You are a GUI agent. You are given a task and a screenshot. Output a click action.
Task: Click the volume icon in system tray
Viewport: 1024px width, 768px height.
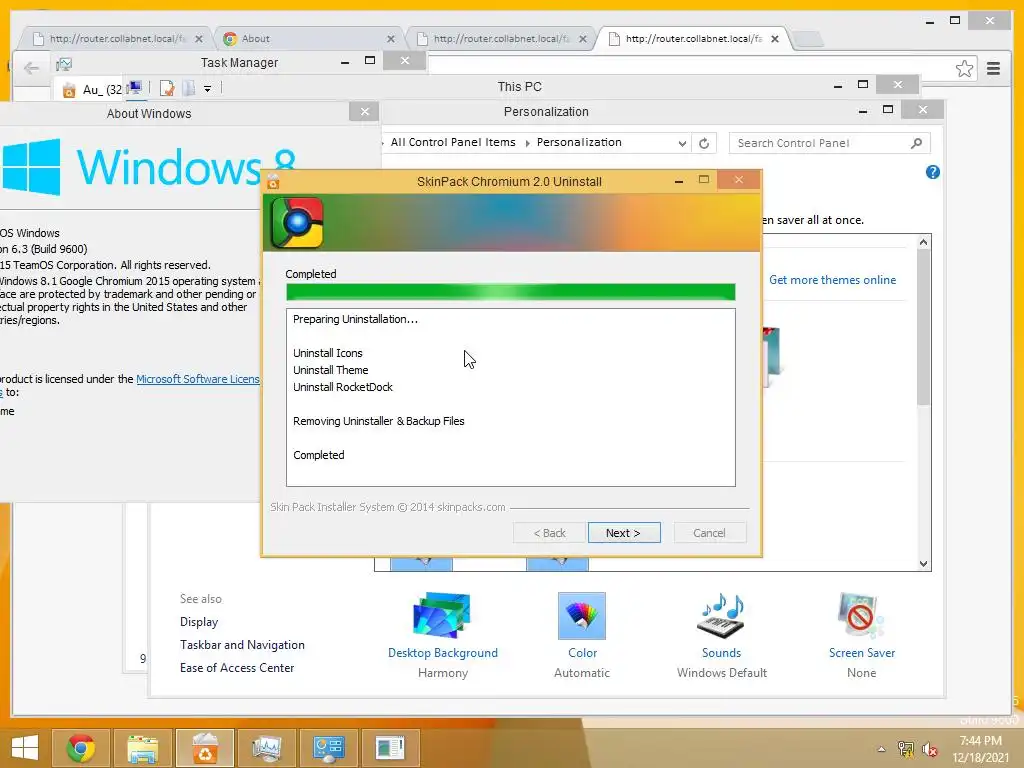(929, 749)
